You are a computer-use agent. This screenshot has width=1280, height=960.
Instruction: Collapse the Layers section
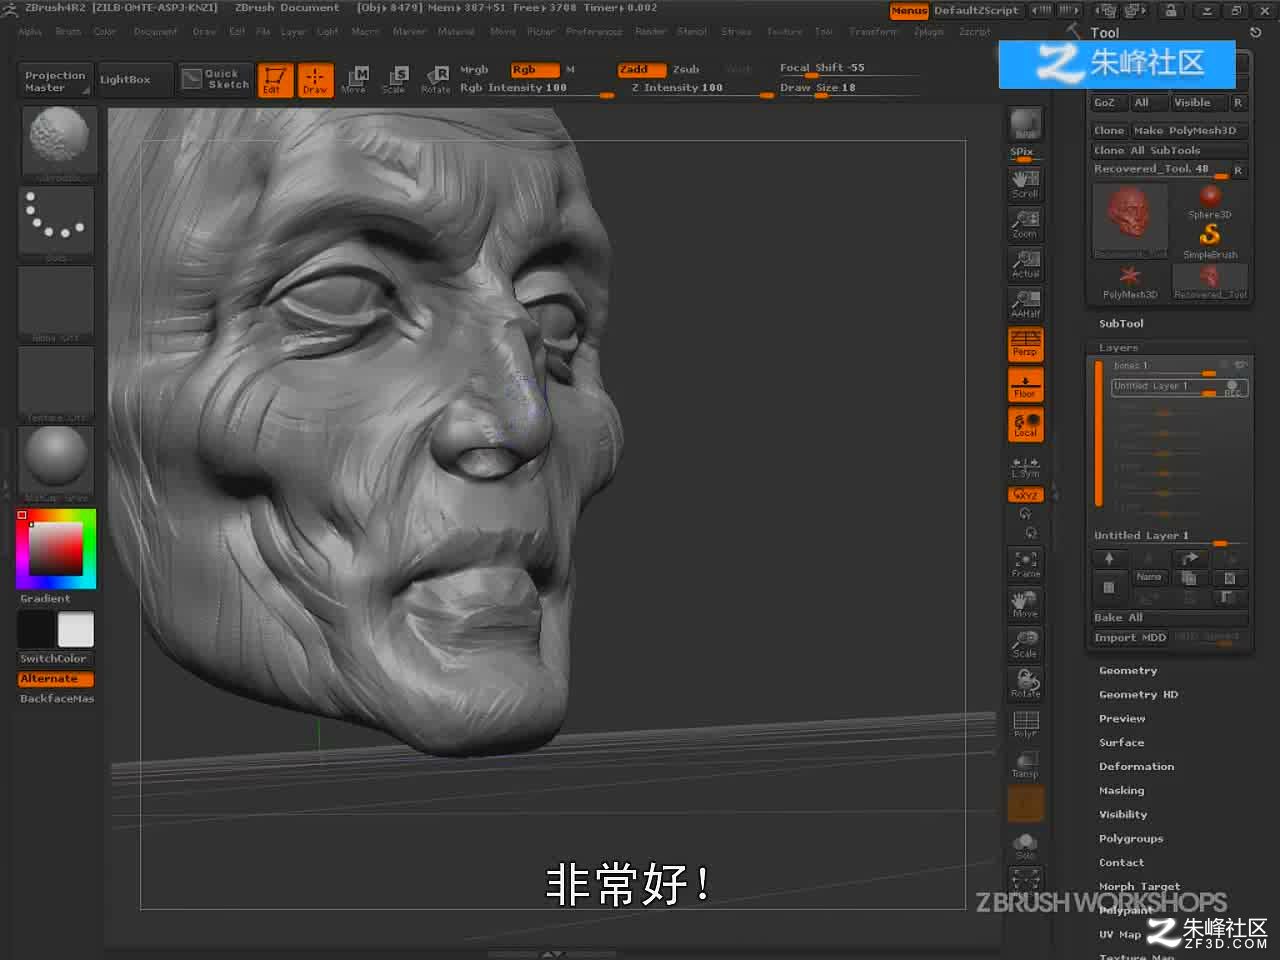tap(1118, 347)
